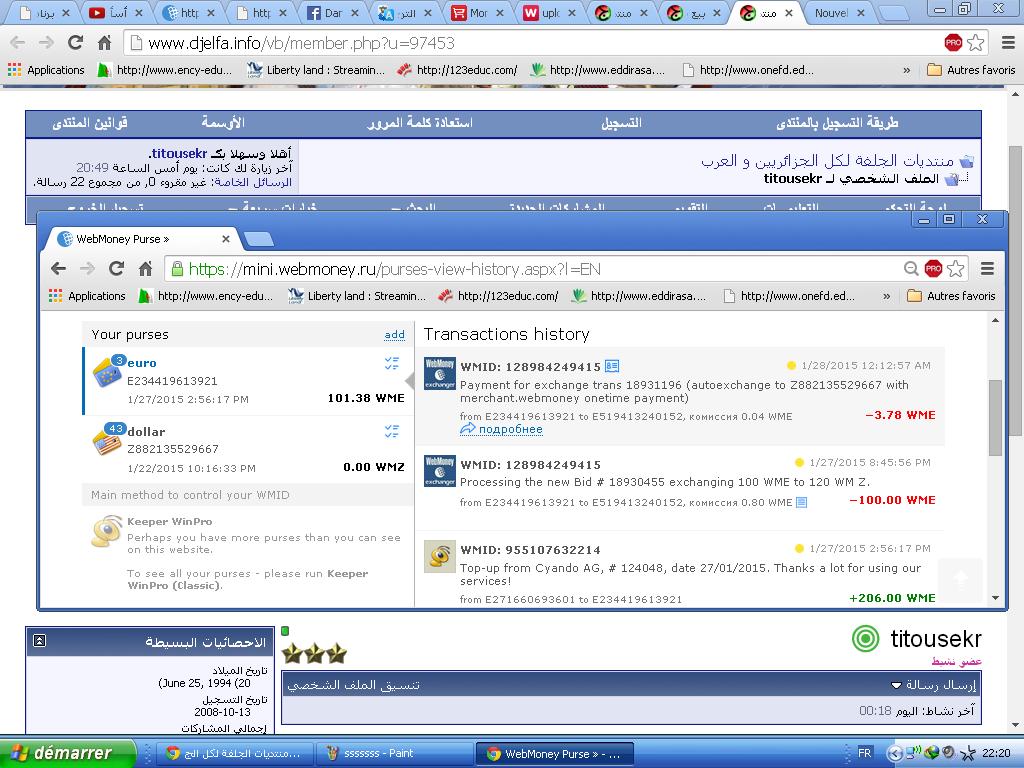
Task: Open استعادة كلمة المرور password recovery menu item
Action: [420, 122]
